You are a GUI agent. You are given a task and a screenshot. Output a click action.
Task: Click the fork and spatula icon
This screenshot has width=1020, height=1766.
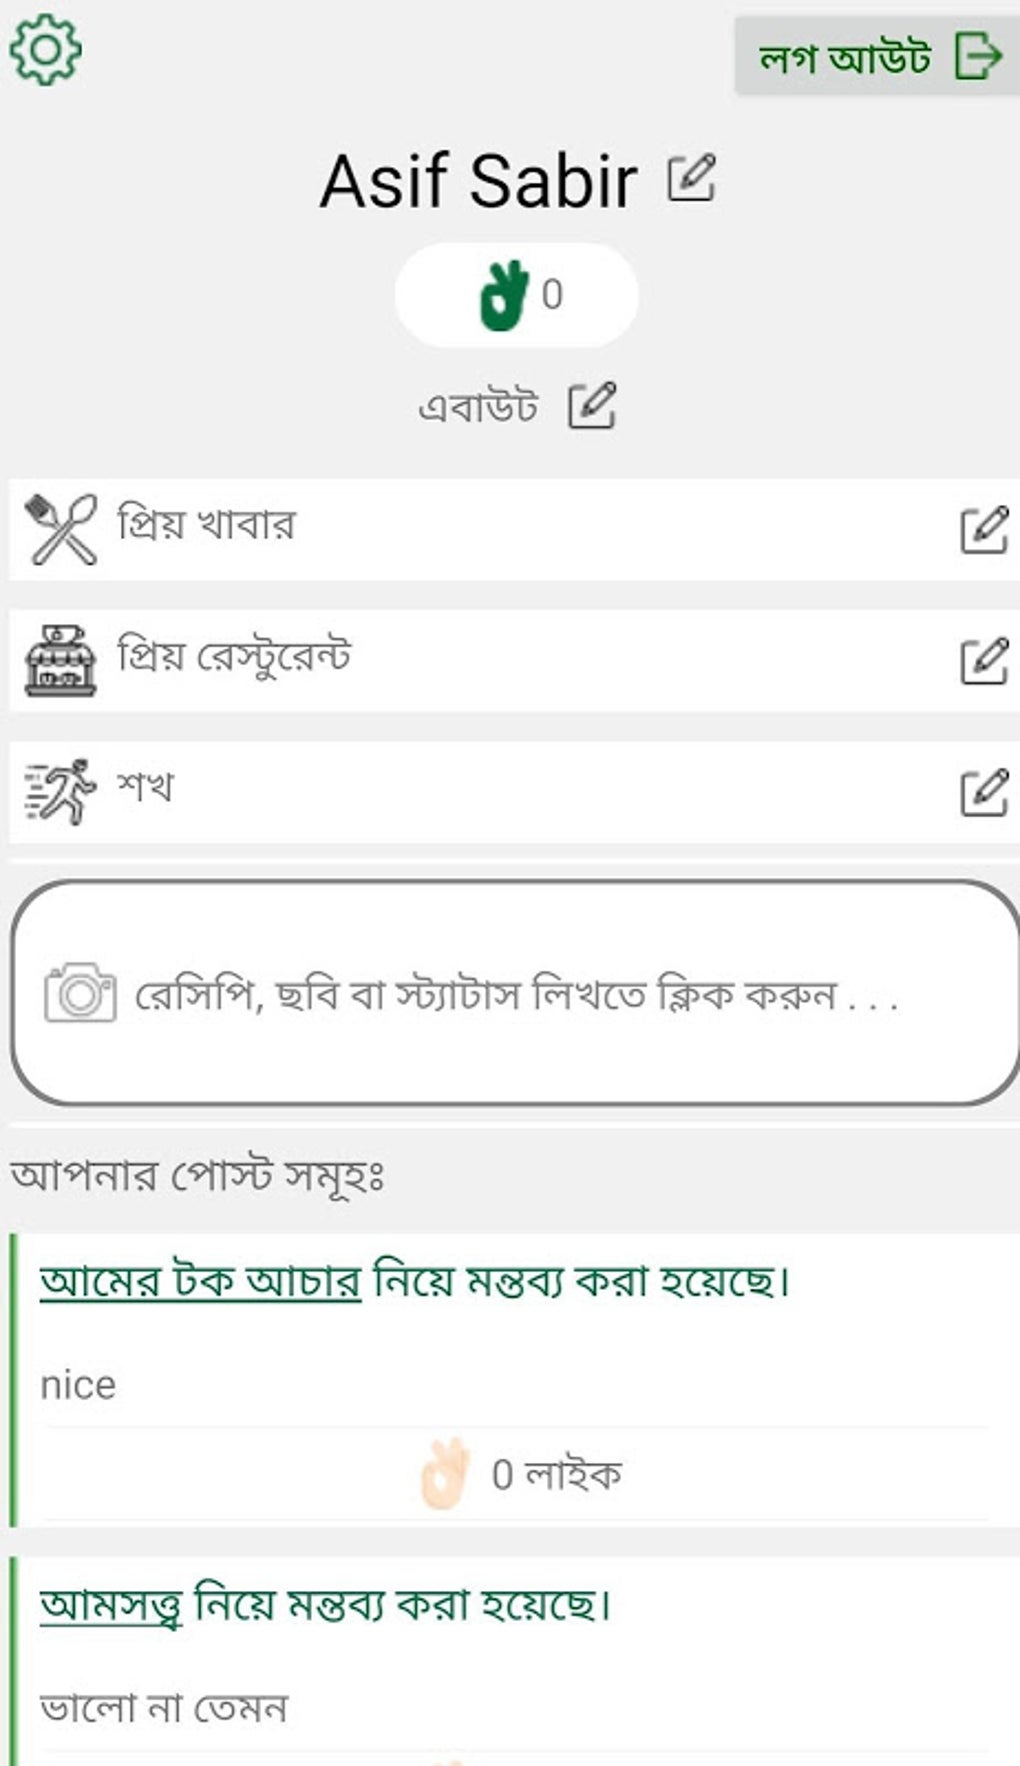[61, 529]
